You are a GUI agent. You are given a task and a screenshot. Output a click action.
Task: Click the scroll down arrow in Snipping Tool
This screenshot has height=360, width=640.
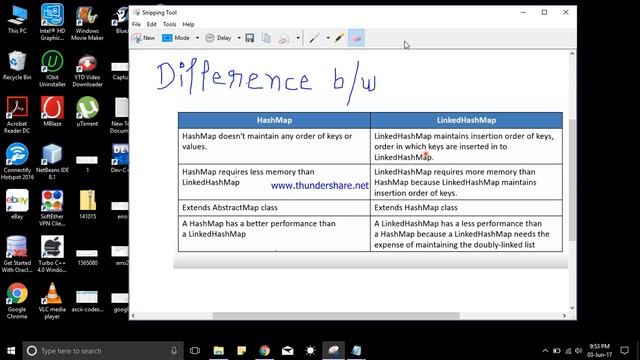572,308
